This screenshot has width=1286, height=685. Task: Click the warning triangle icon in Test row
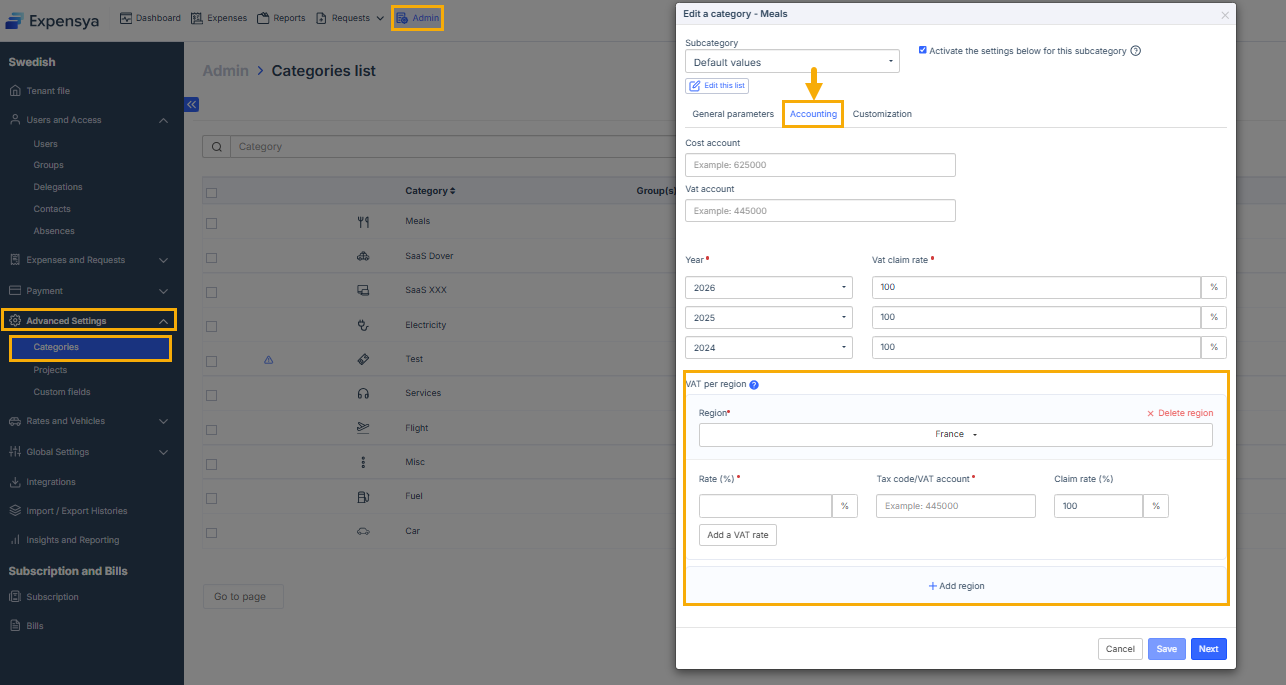(x=268, y=359)
